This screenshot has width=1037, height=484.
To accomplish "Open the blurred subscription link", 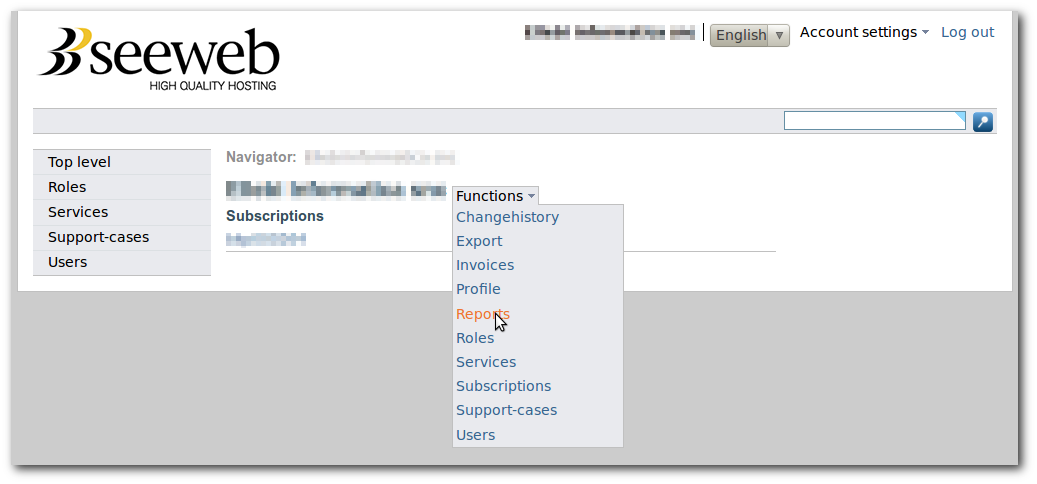I will tap(266, 239).
